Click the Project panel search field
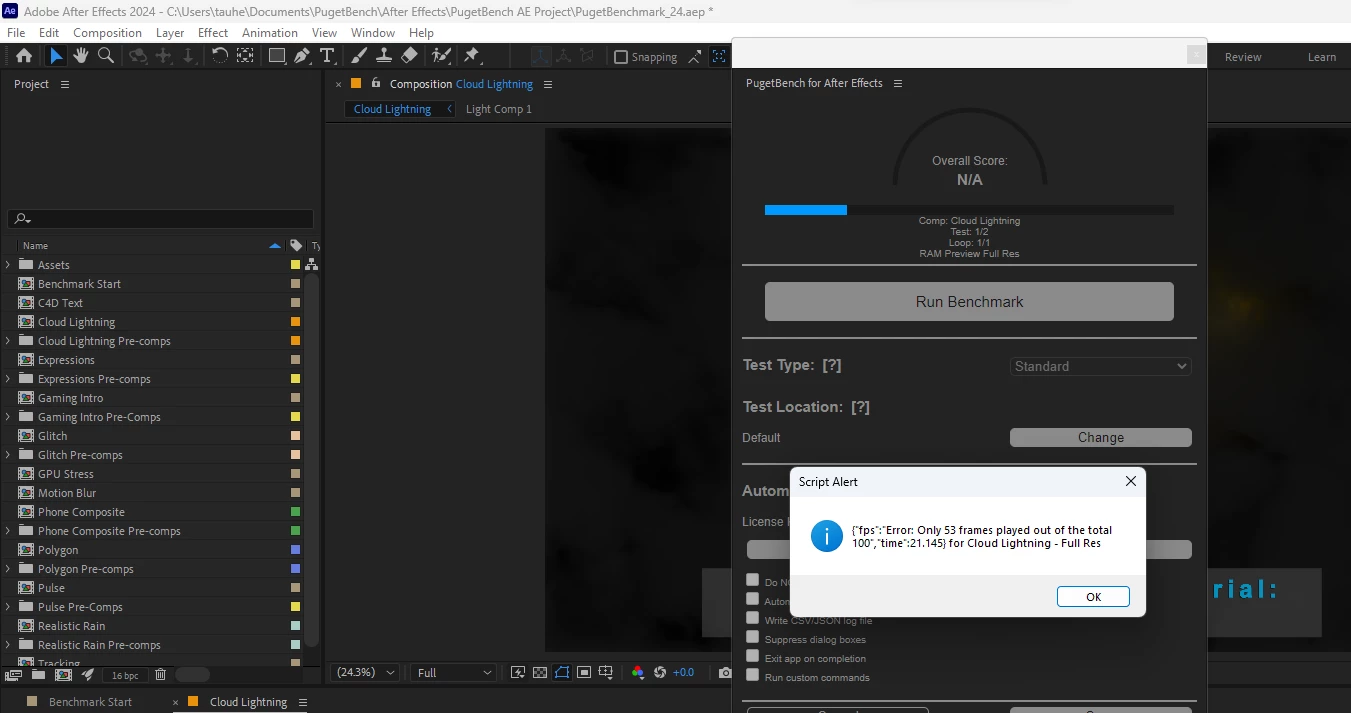The width and height of the screenshot is (1351, 713). click(x=161, y=219)
